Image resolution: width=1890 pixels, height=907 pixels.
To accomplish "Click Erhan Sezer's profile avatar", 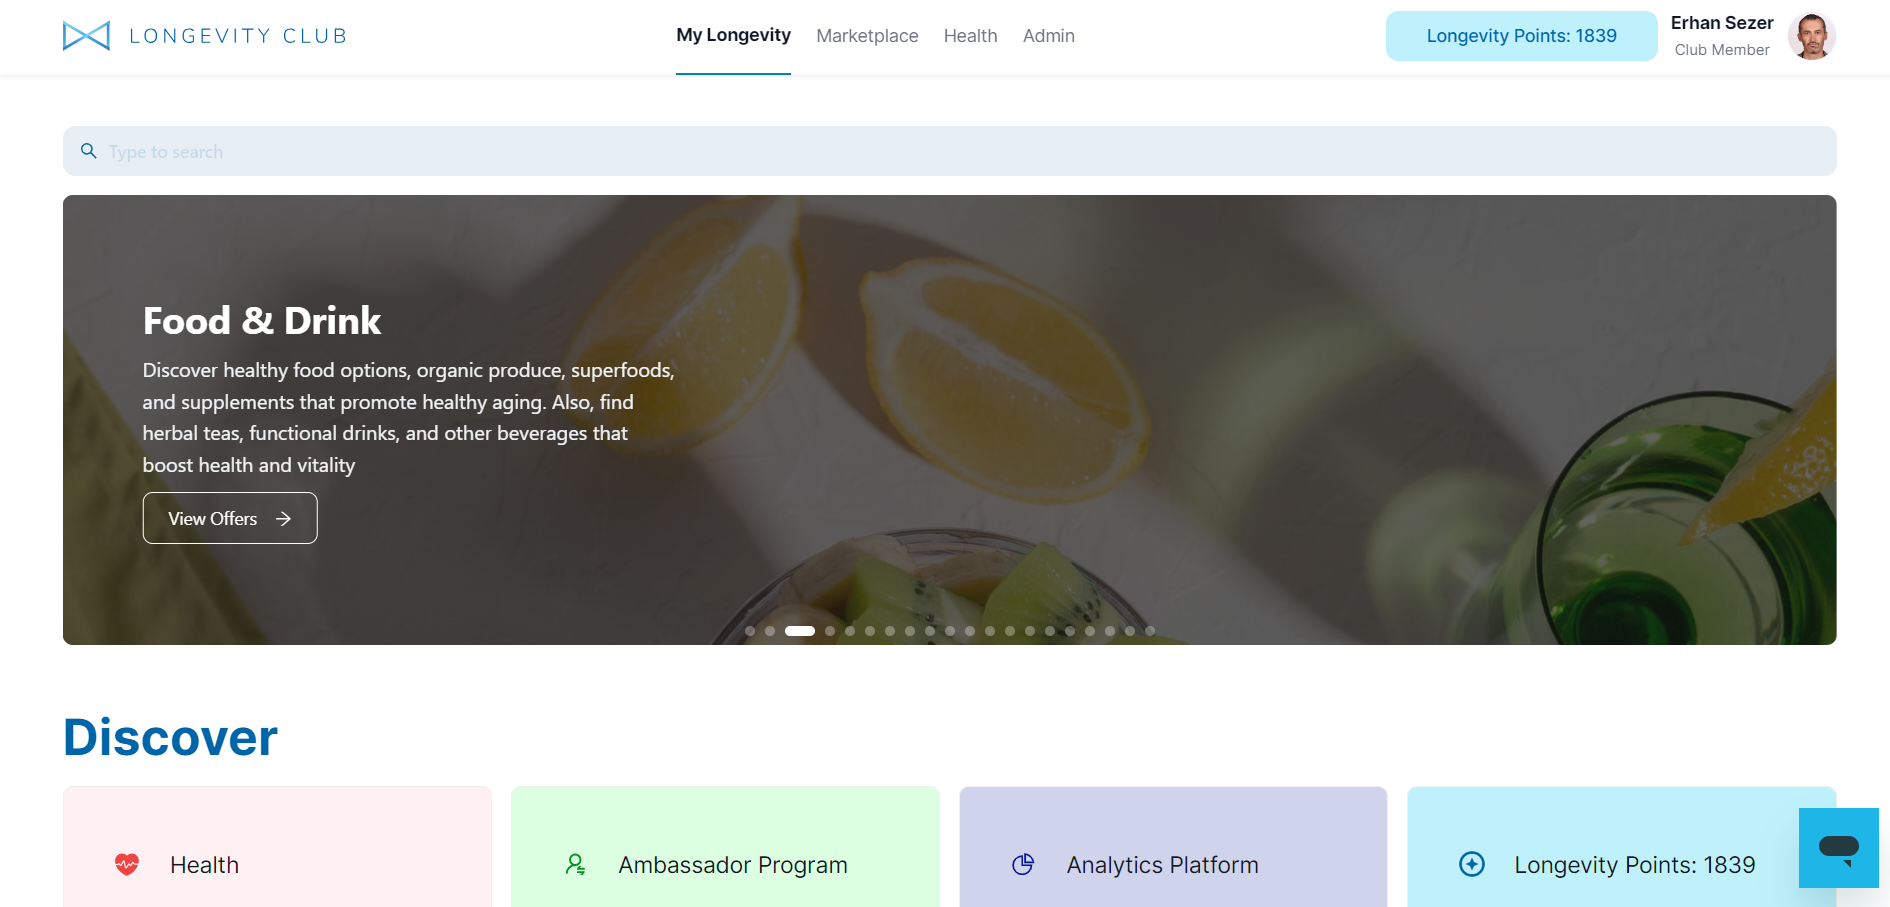I will (x=1811, y=36).
